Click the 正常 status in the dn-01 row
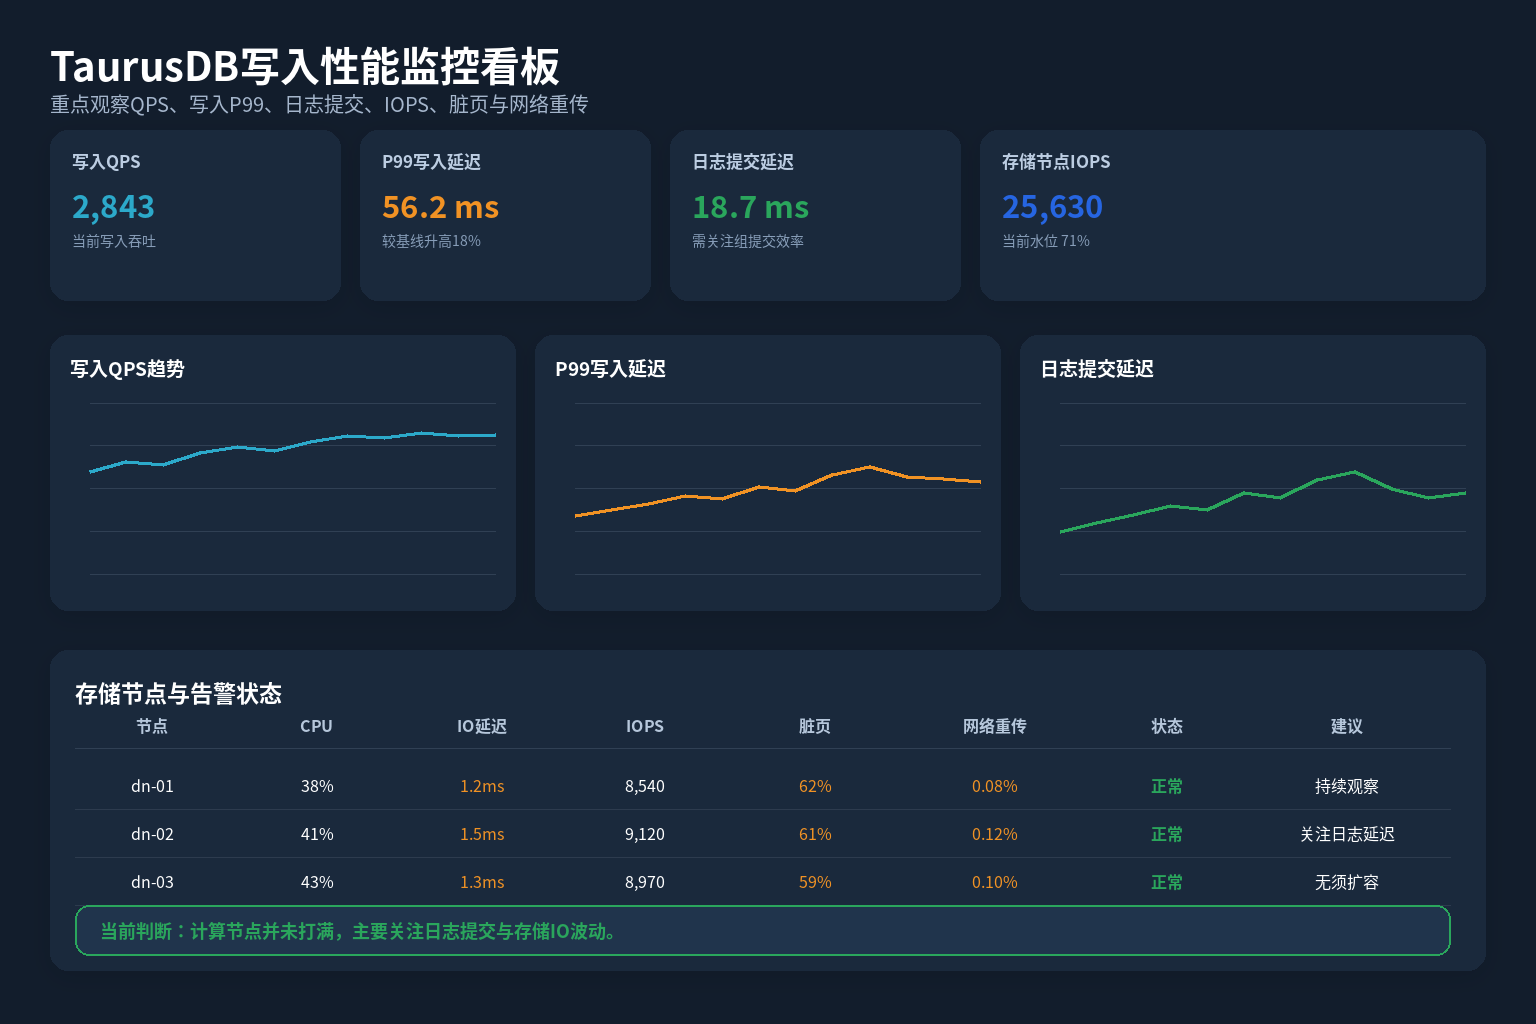This screenshot has height=1024, width=1536. tap(1167, 786)
